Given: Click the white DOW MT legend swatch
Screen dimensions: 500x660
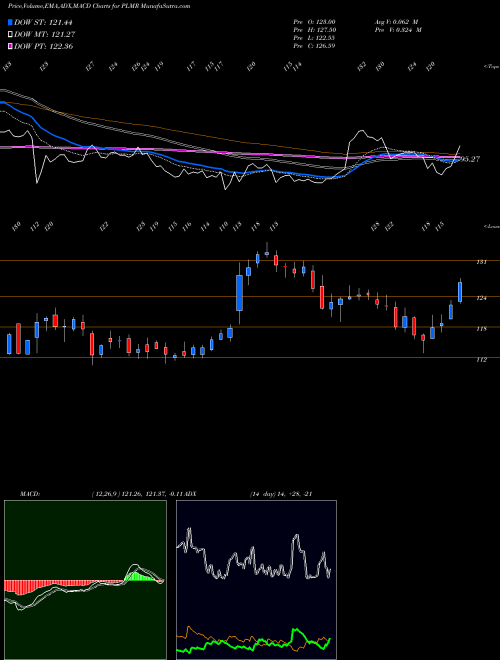Looking at the screenshot, I should tap(10, 35).
